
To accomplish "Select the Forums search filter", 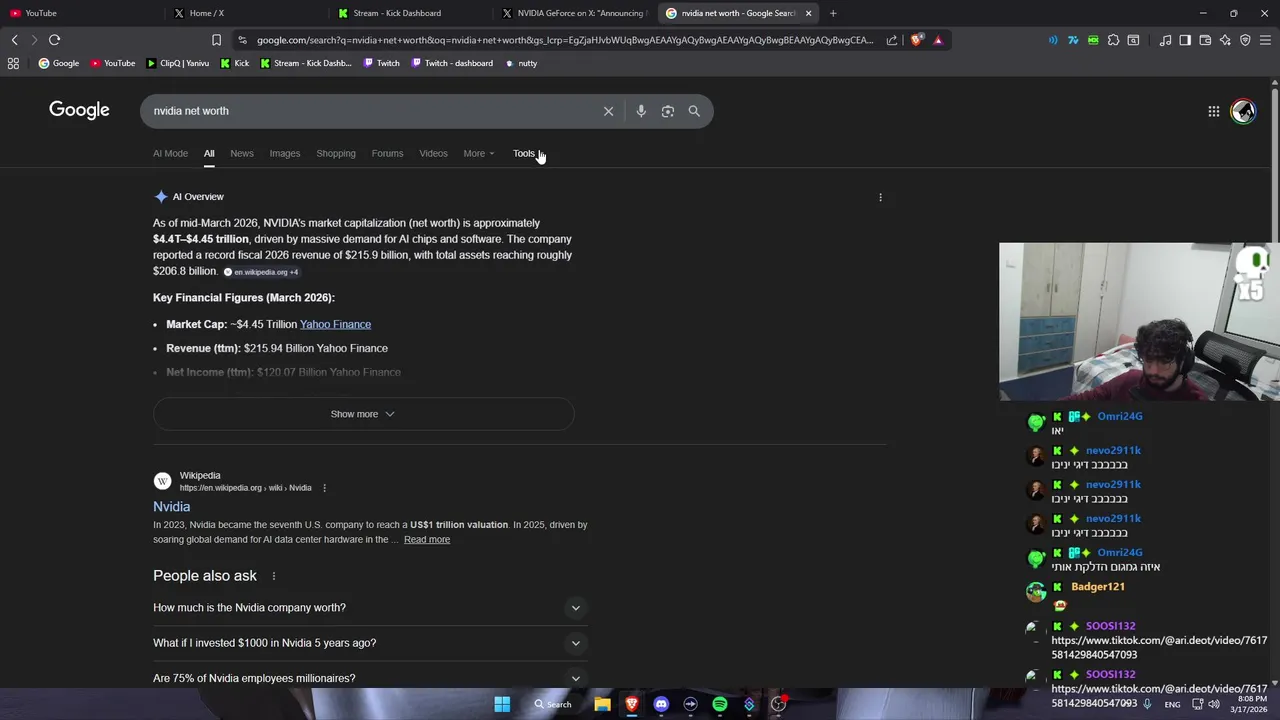I will (x=387, y=153).
